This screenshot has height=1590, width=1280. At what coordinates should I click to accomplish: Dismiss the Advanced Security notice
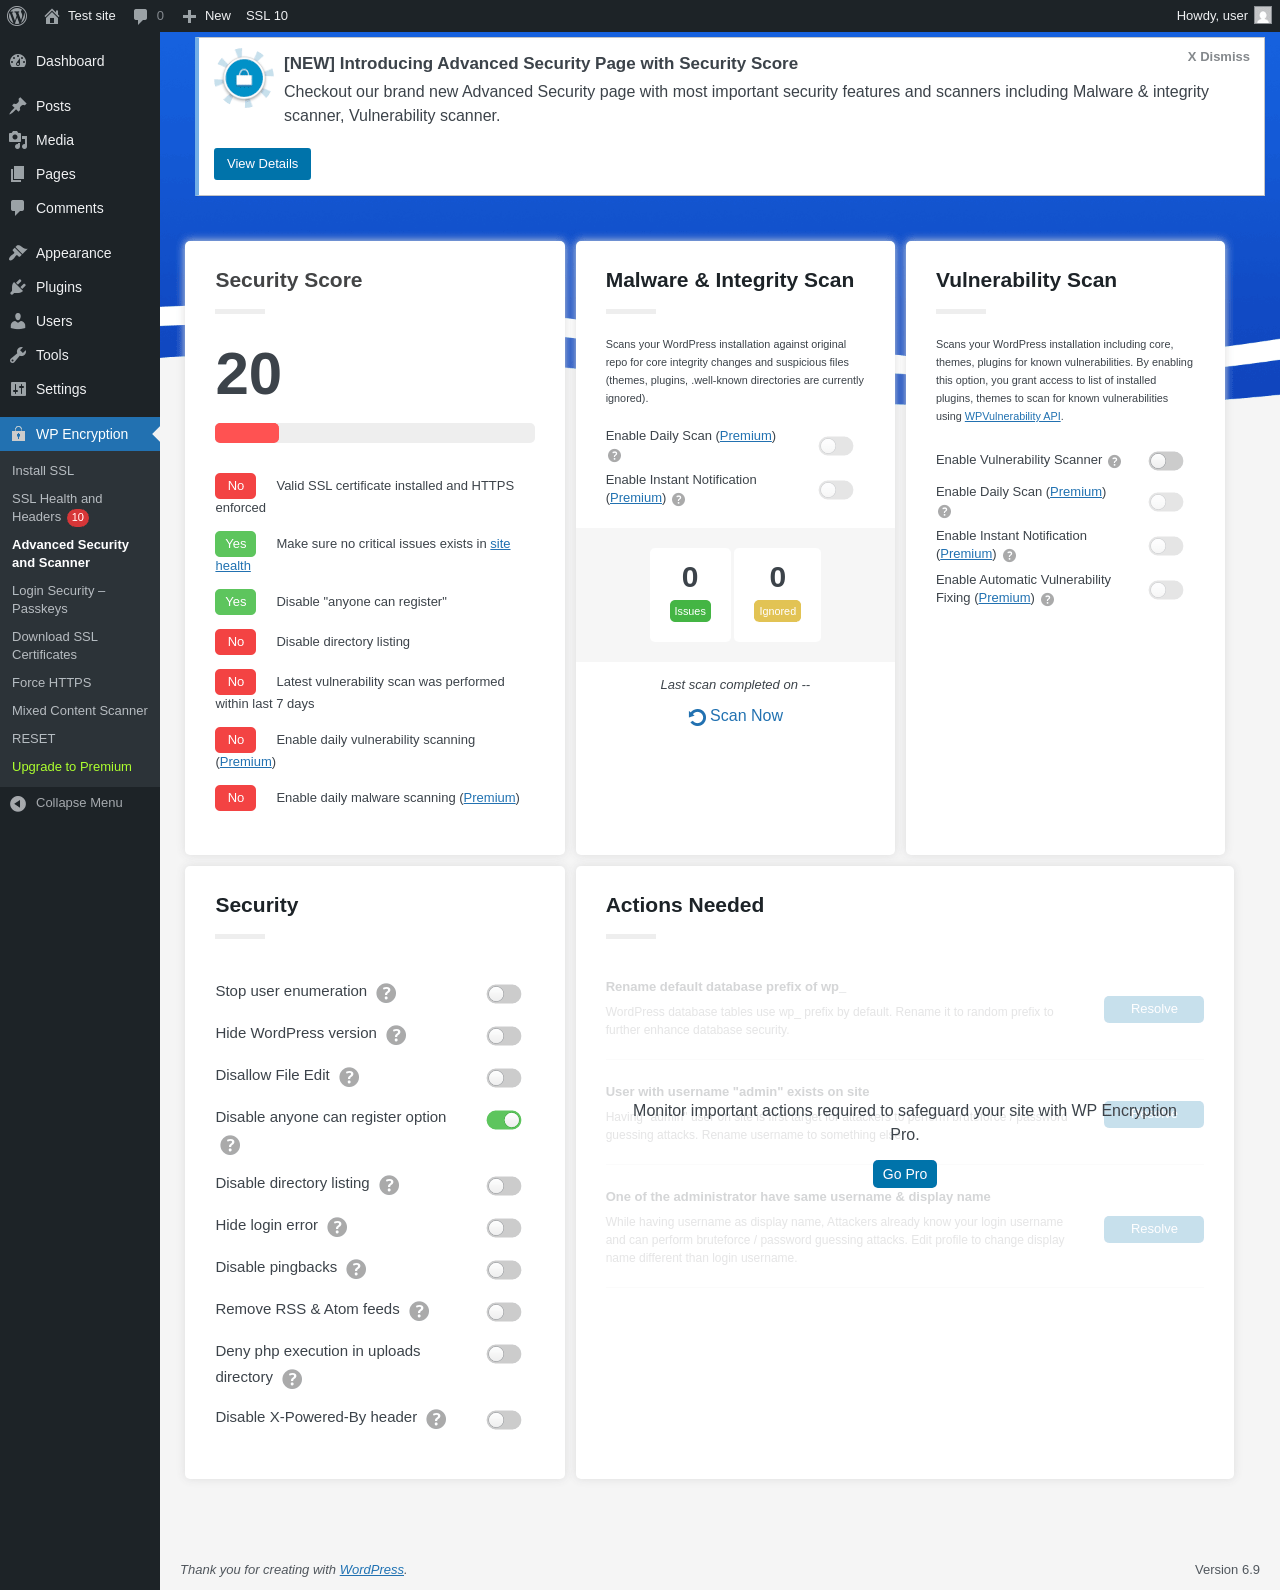[x=1218, y=57]
